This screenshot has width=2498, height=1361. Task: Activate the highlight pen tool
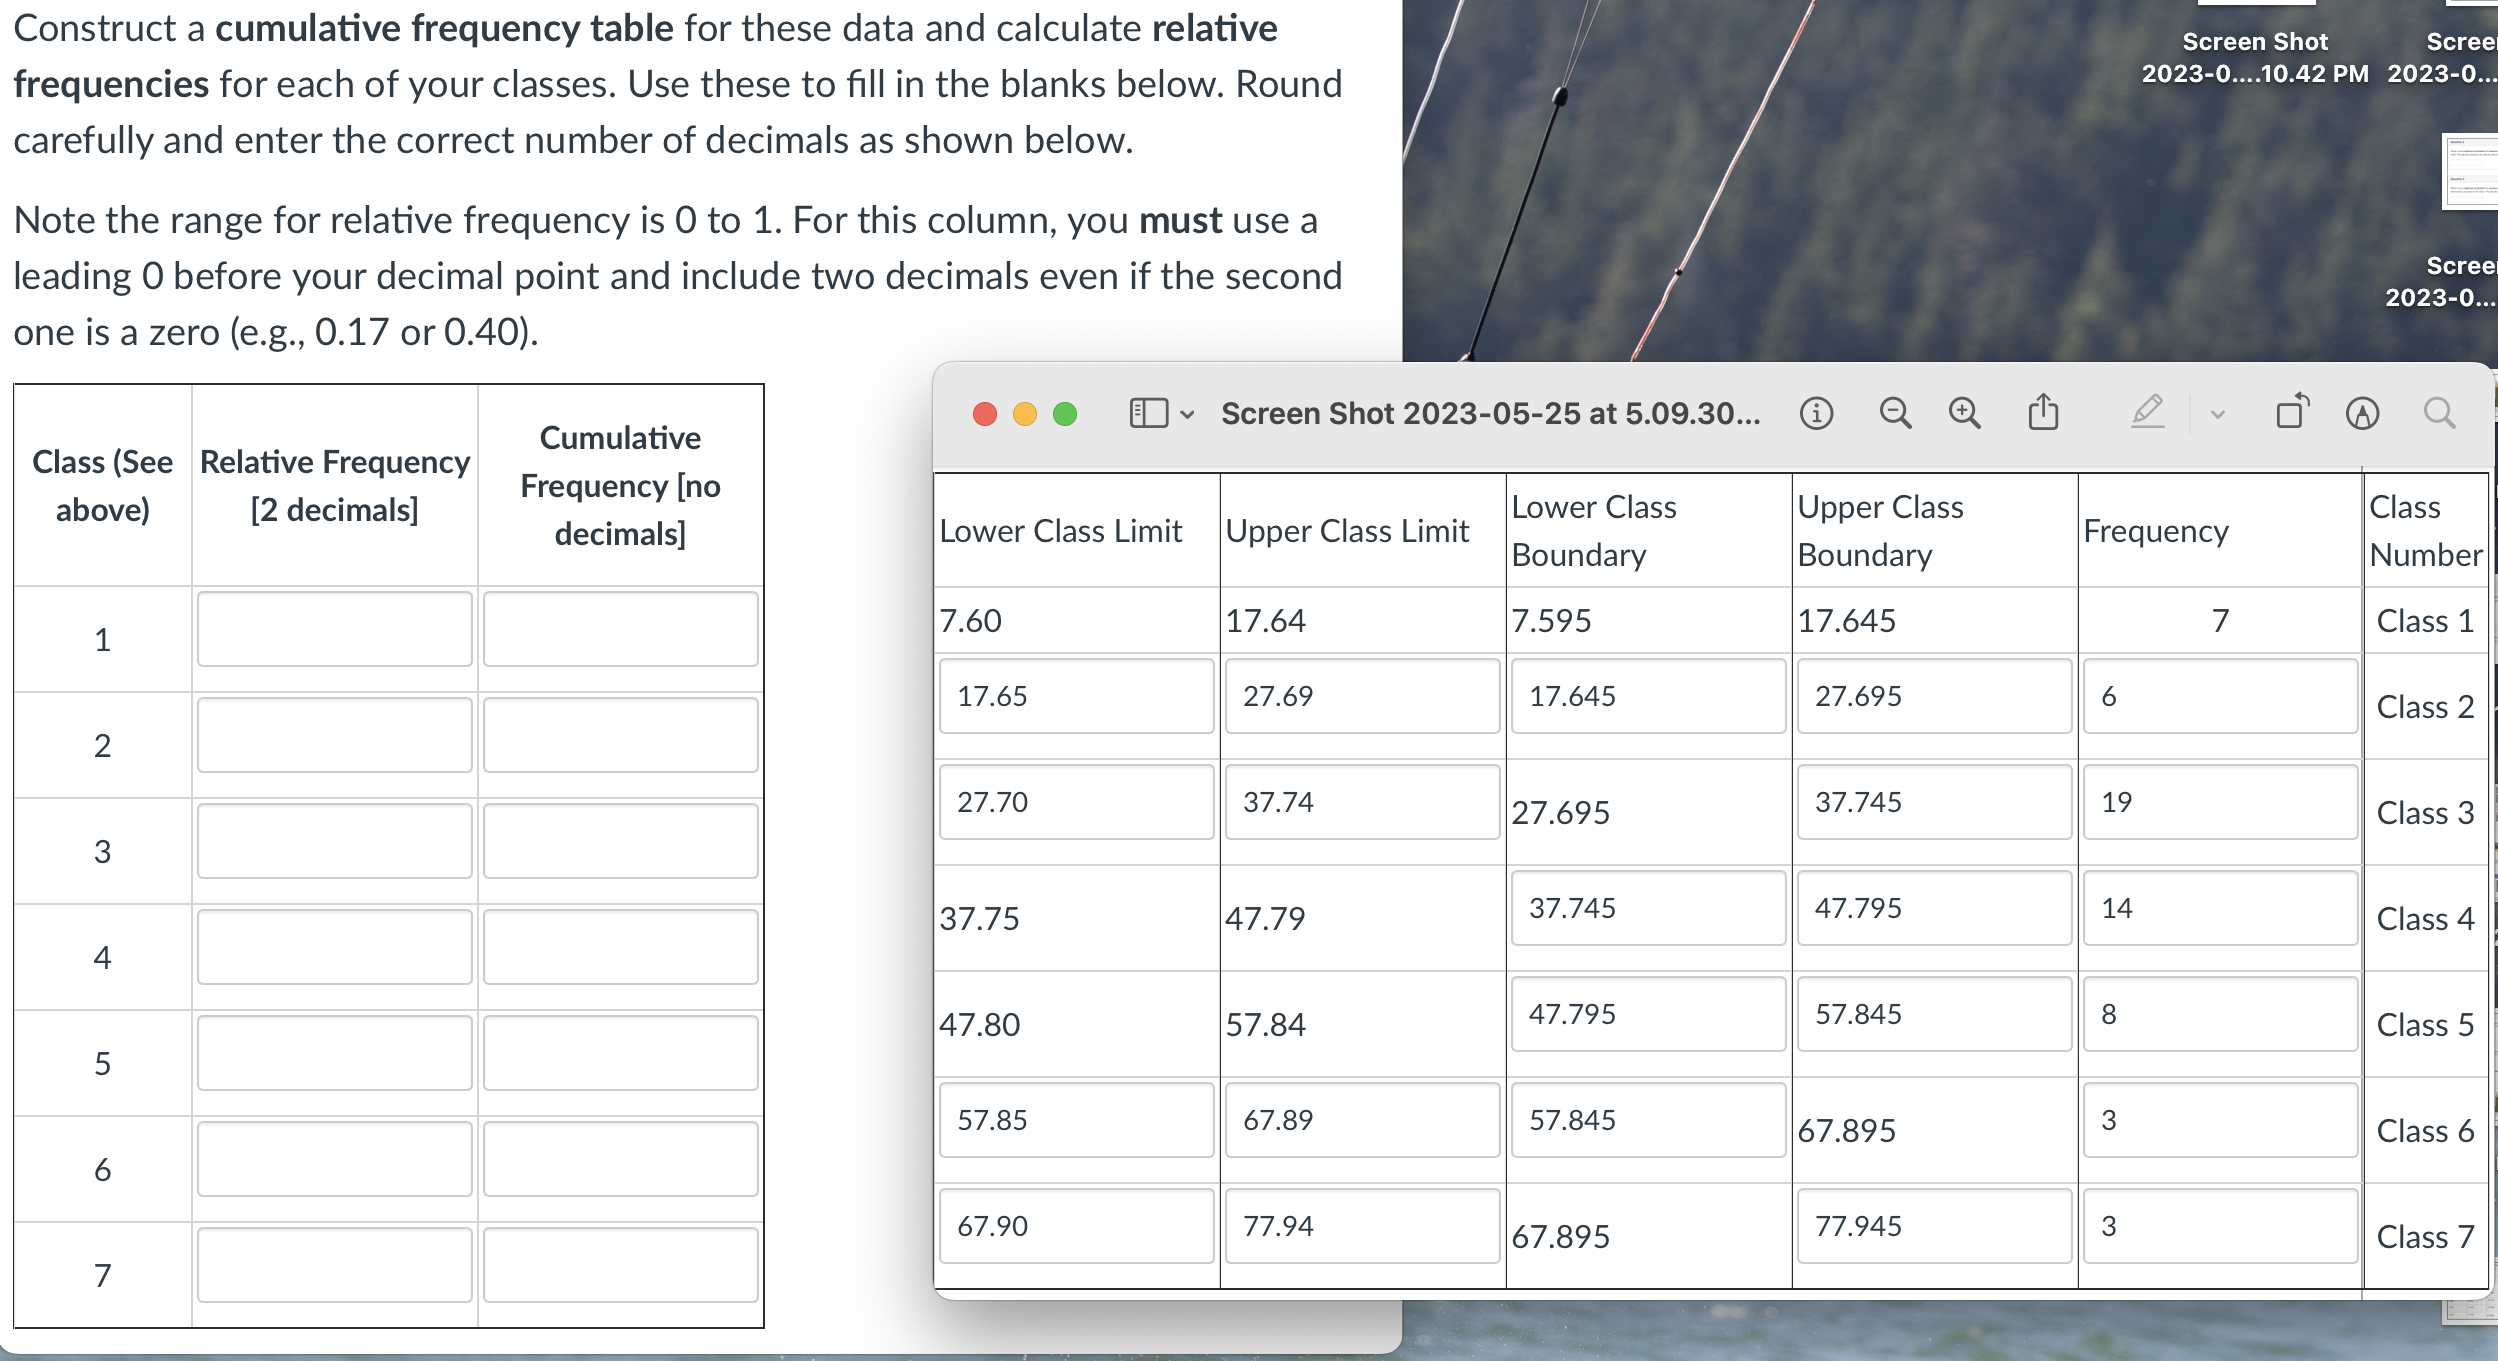coord(2147,412)
